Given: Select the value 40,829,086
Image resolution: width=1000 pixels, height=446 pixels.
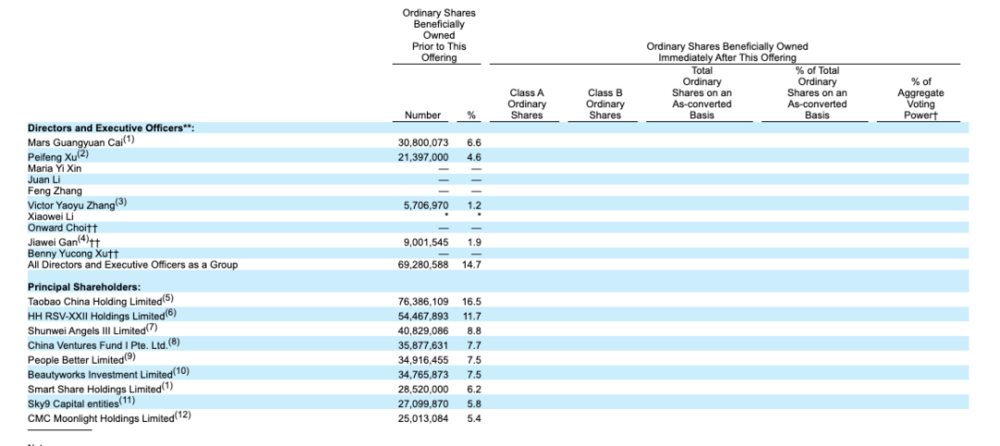Looking at the screenshot, I should click(423, 331).
